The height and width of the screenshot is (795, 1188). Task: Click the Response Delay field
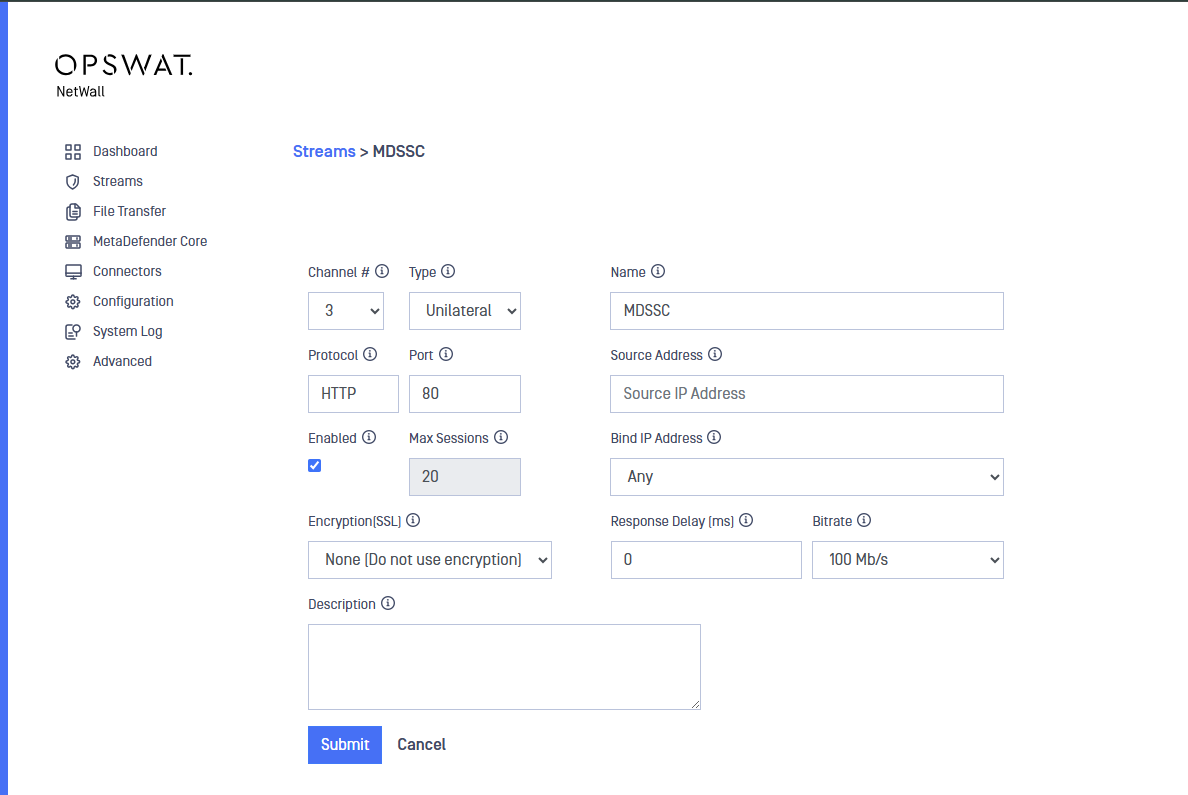pos(706,560)
